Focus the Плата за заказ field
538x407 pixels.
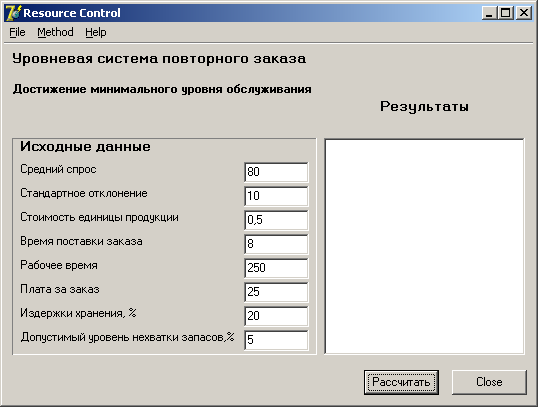276,292
